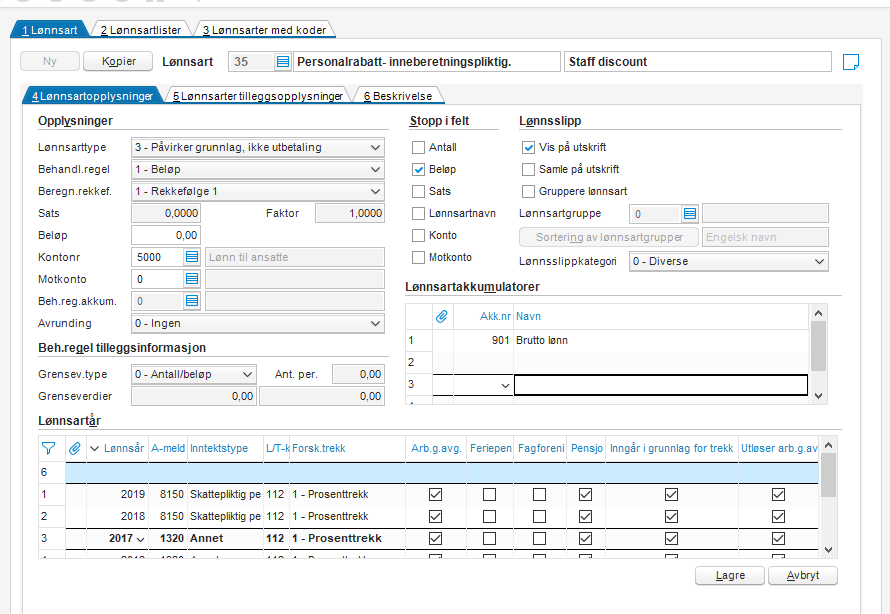Click the note icon beside Staff discount

pos(850,62)
